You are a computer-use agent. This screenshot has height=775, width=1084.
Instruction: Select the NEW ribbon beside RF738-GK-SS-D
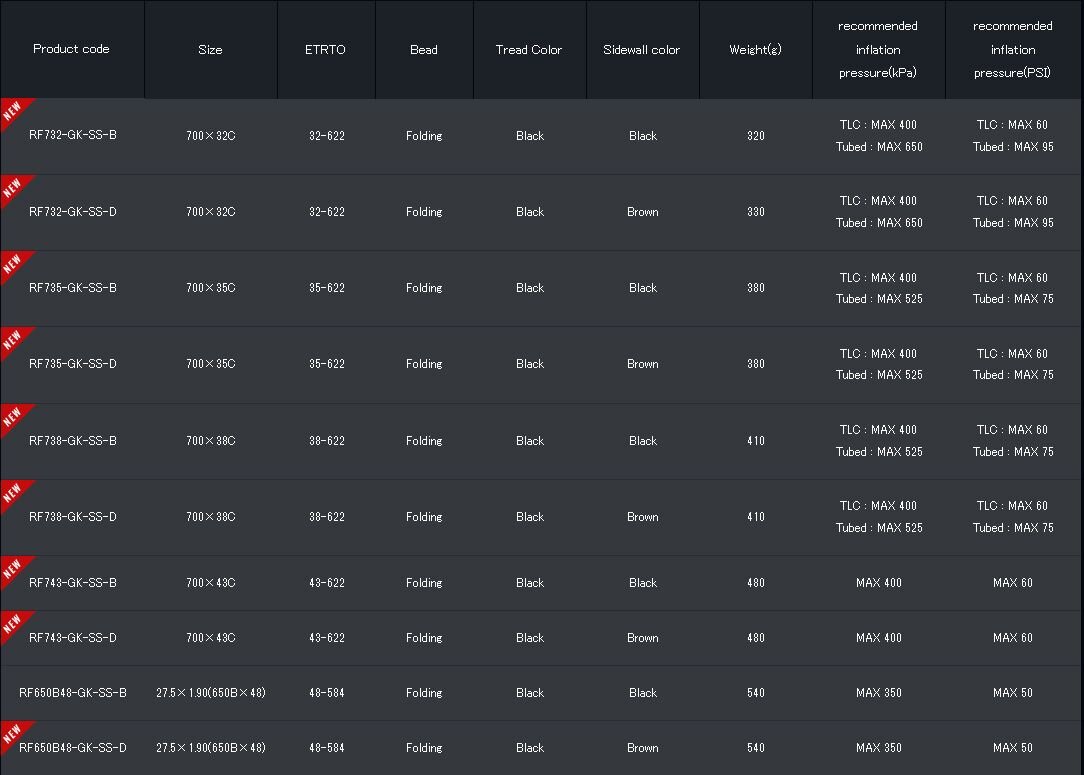tap(13, 493)
